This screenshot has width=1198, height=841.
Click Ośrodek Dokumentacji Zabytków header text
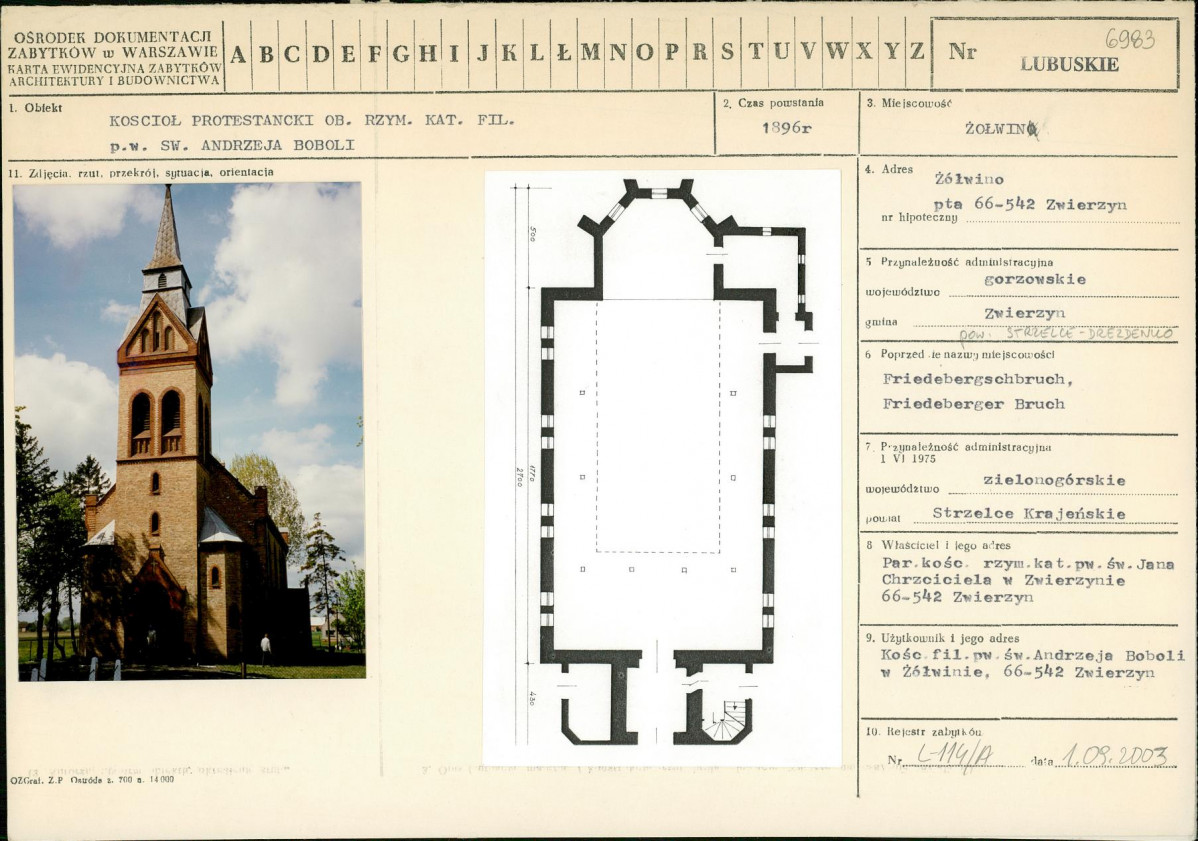pyautogui.click(x=113, y=58)
